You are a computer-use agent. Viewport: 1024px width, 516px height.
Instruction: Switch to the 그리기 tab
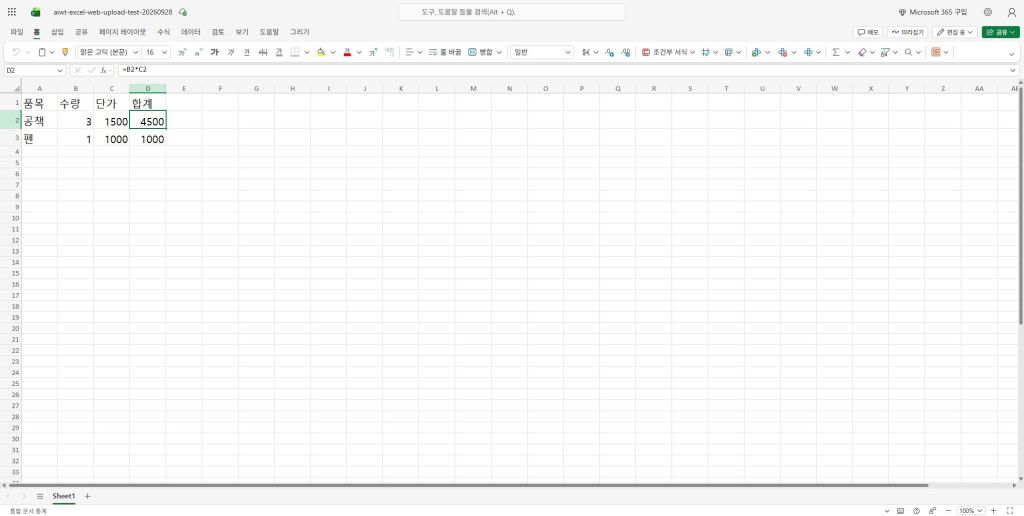point(300,31)
